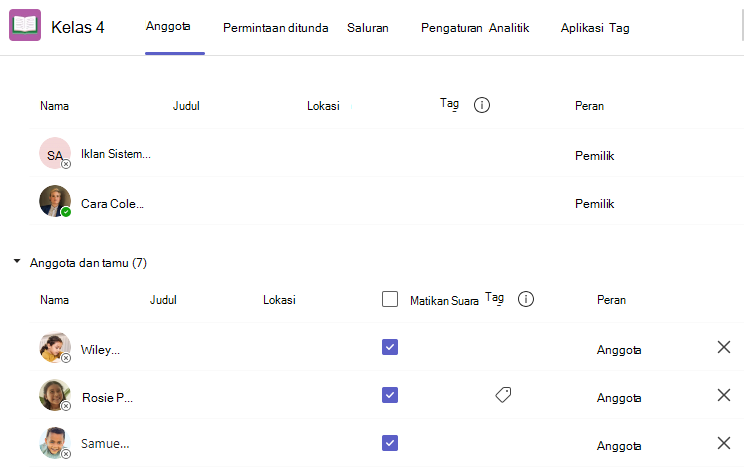Click the SA avatar for Iklan Sistem
This screenshot has height=469, width=744.
click(x=55, y=153)
